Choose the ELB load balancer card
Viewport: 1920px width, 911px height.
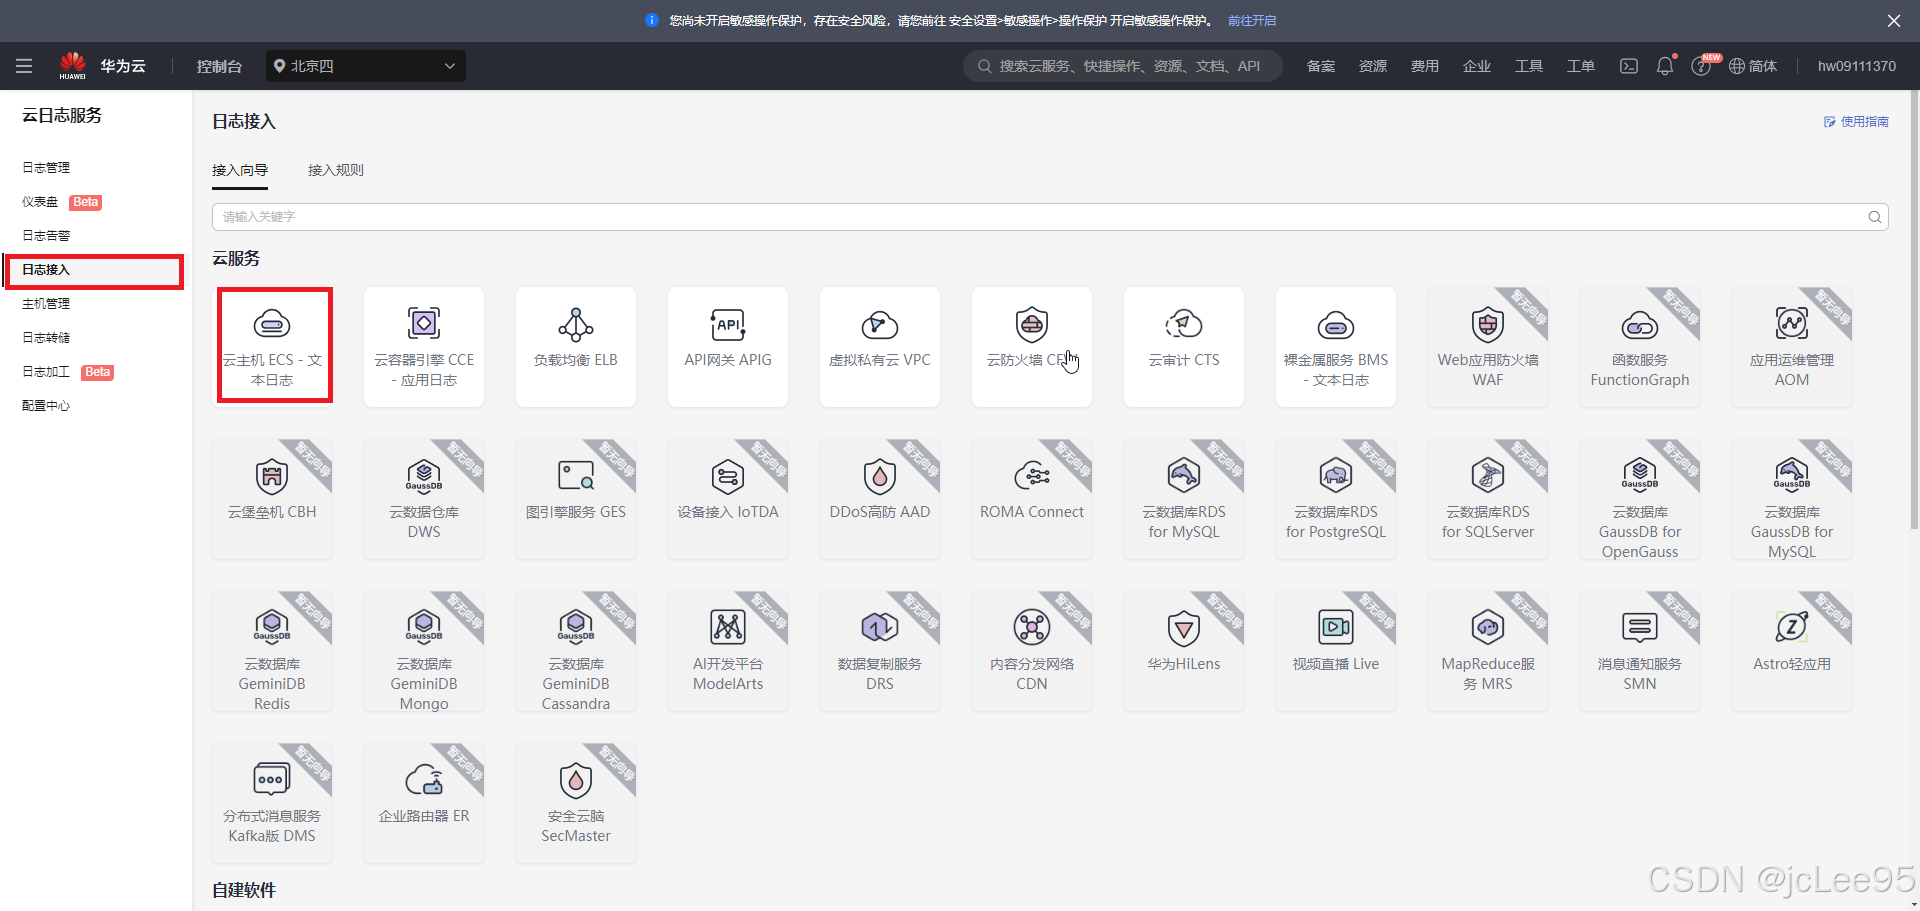576,346
